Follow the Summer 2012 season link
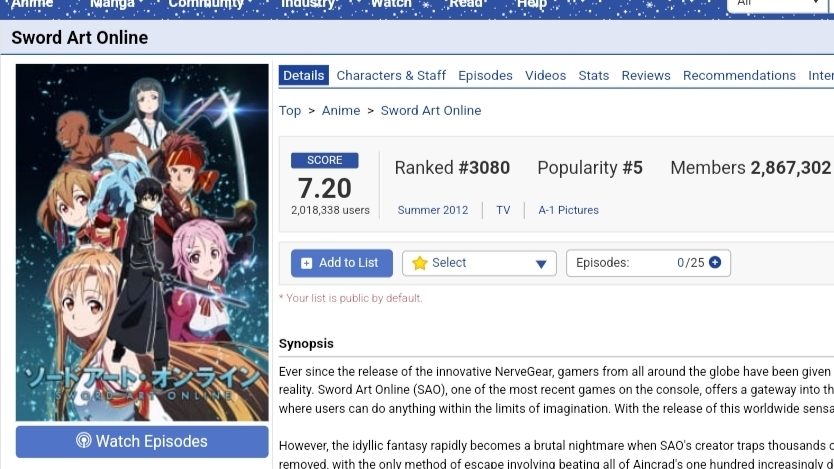 point(432,210)
